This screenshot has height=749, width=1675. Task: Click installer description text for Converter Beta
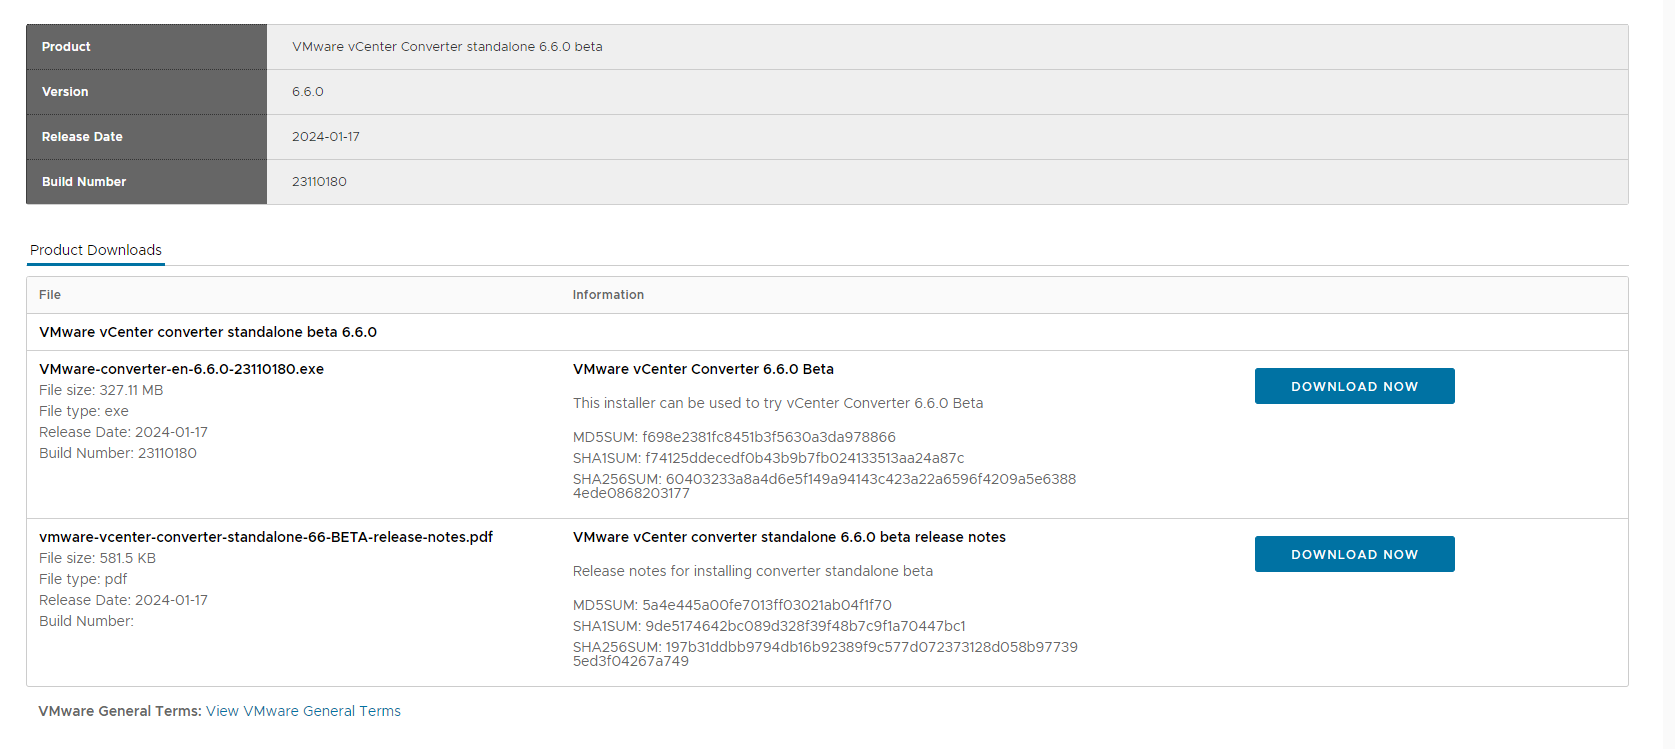(778, 403)
